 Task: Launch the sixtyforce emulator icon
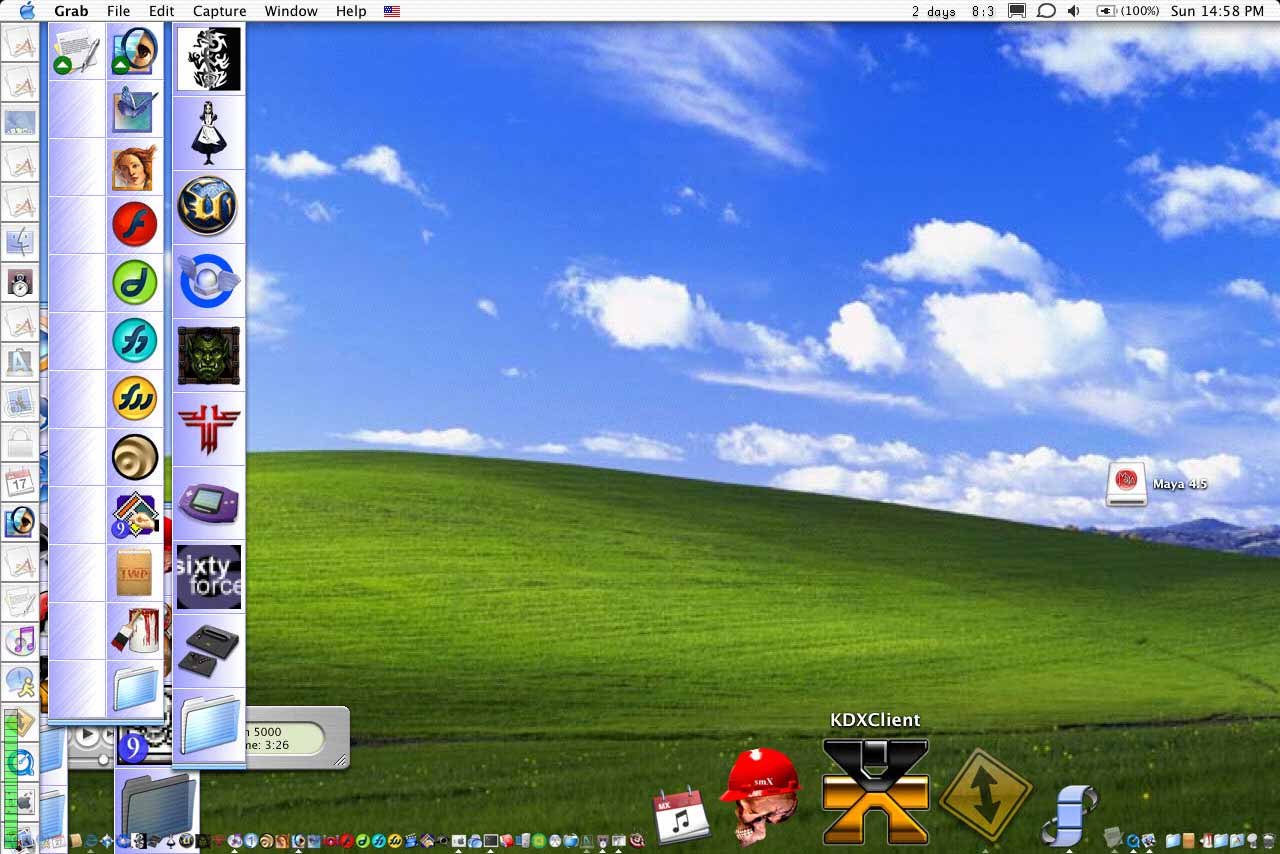click(209, 577)
